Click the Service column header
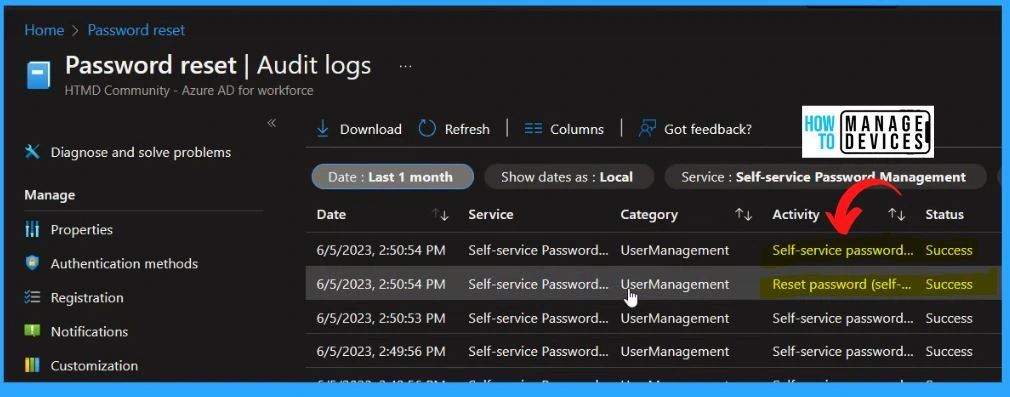The width and height of the screenshot is (1010, 397). (x=491, y=215)
